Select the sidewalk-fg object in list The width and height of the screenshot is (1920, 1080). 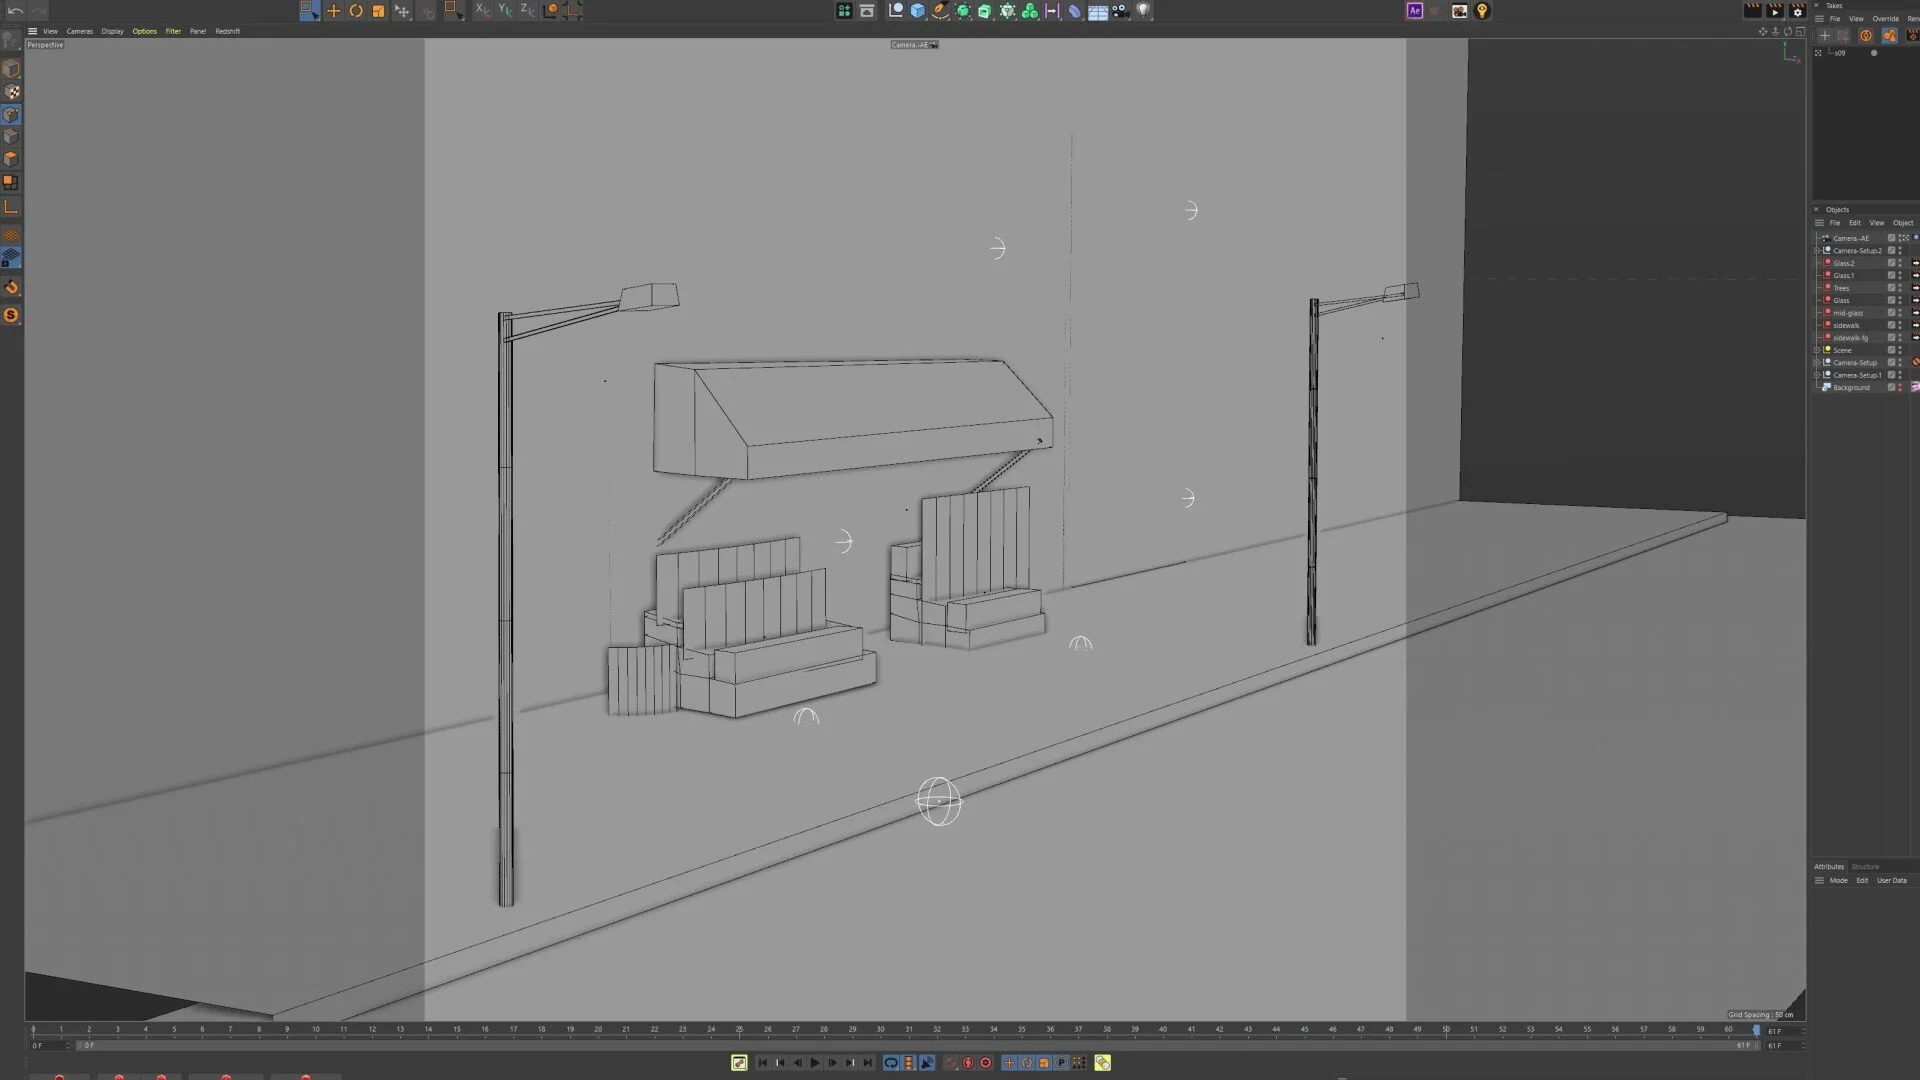click(x=1850, y=338)
